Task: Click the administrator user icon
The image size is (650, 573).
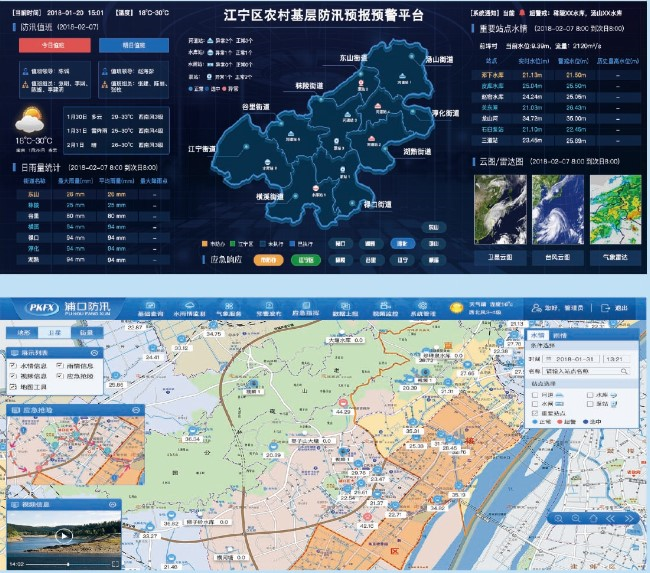Action: [536, 308]
